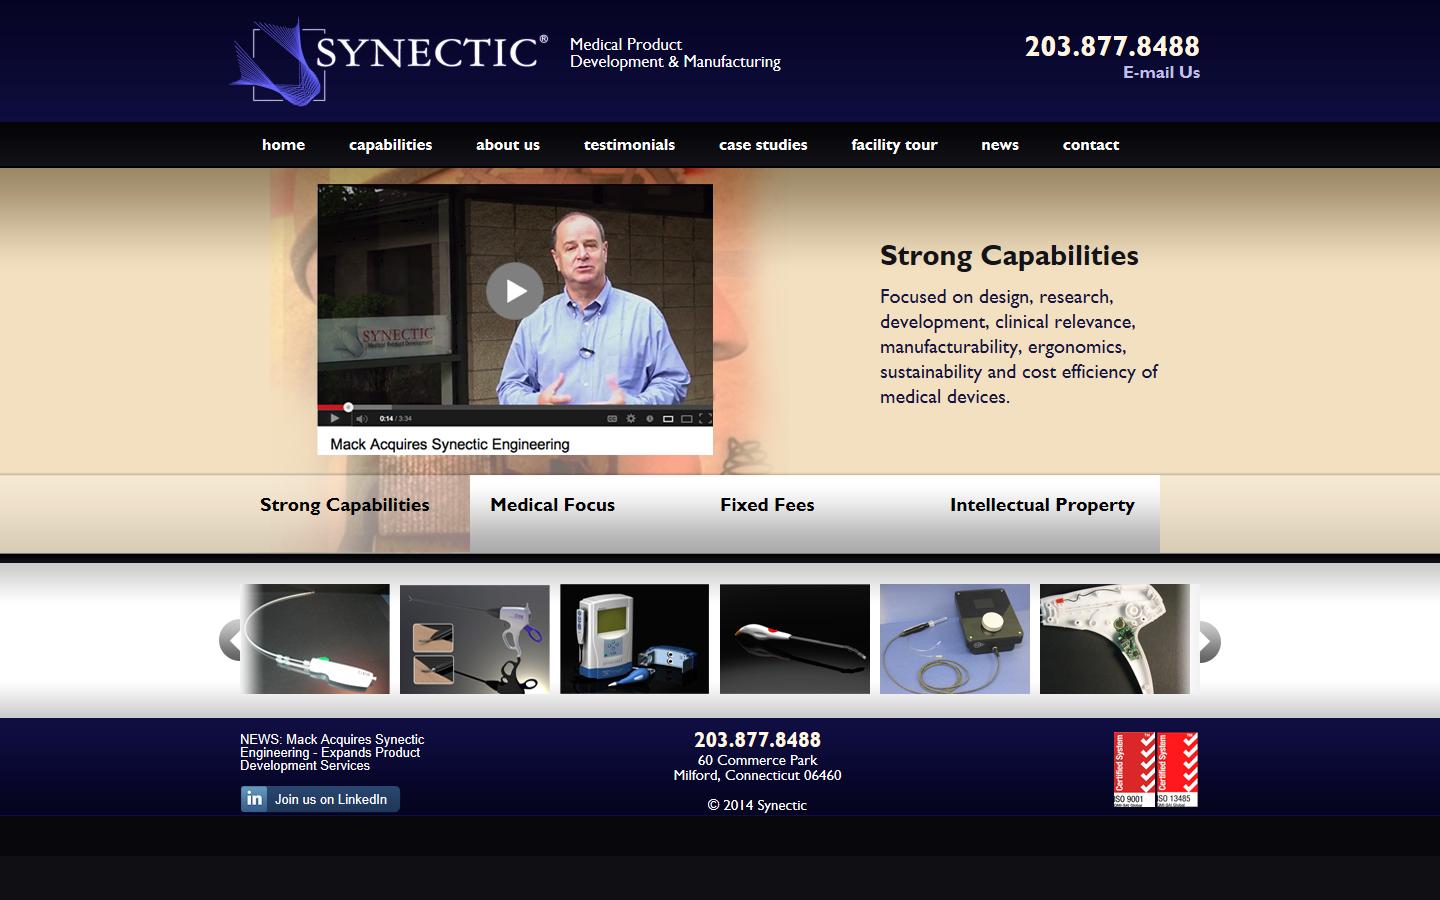Play the Mack Acquires Synectic video
1440x900 pixels.
pyautogui.click(x=514, y=291)
